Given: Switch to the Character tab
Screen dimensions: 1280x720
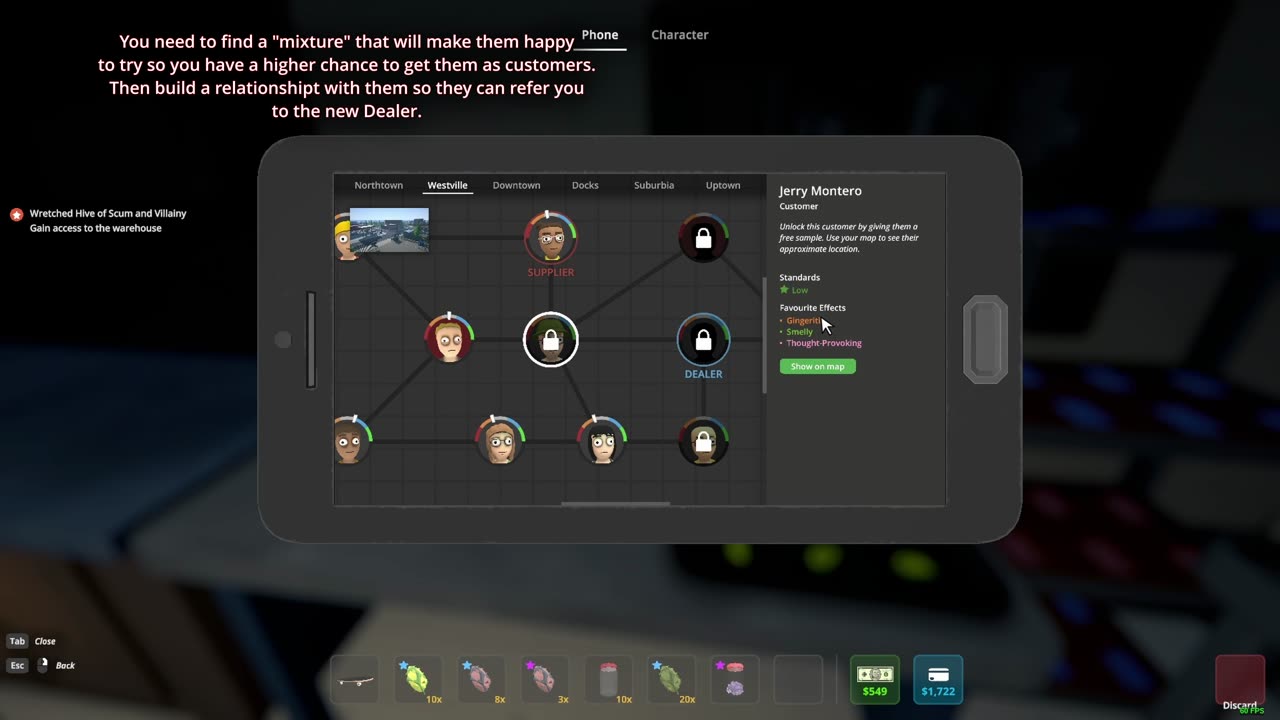Looking at the screenshot, I should tap(680, 35).
